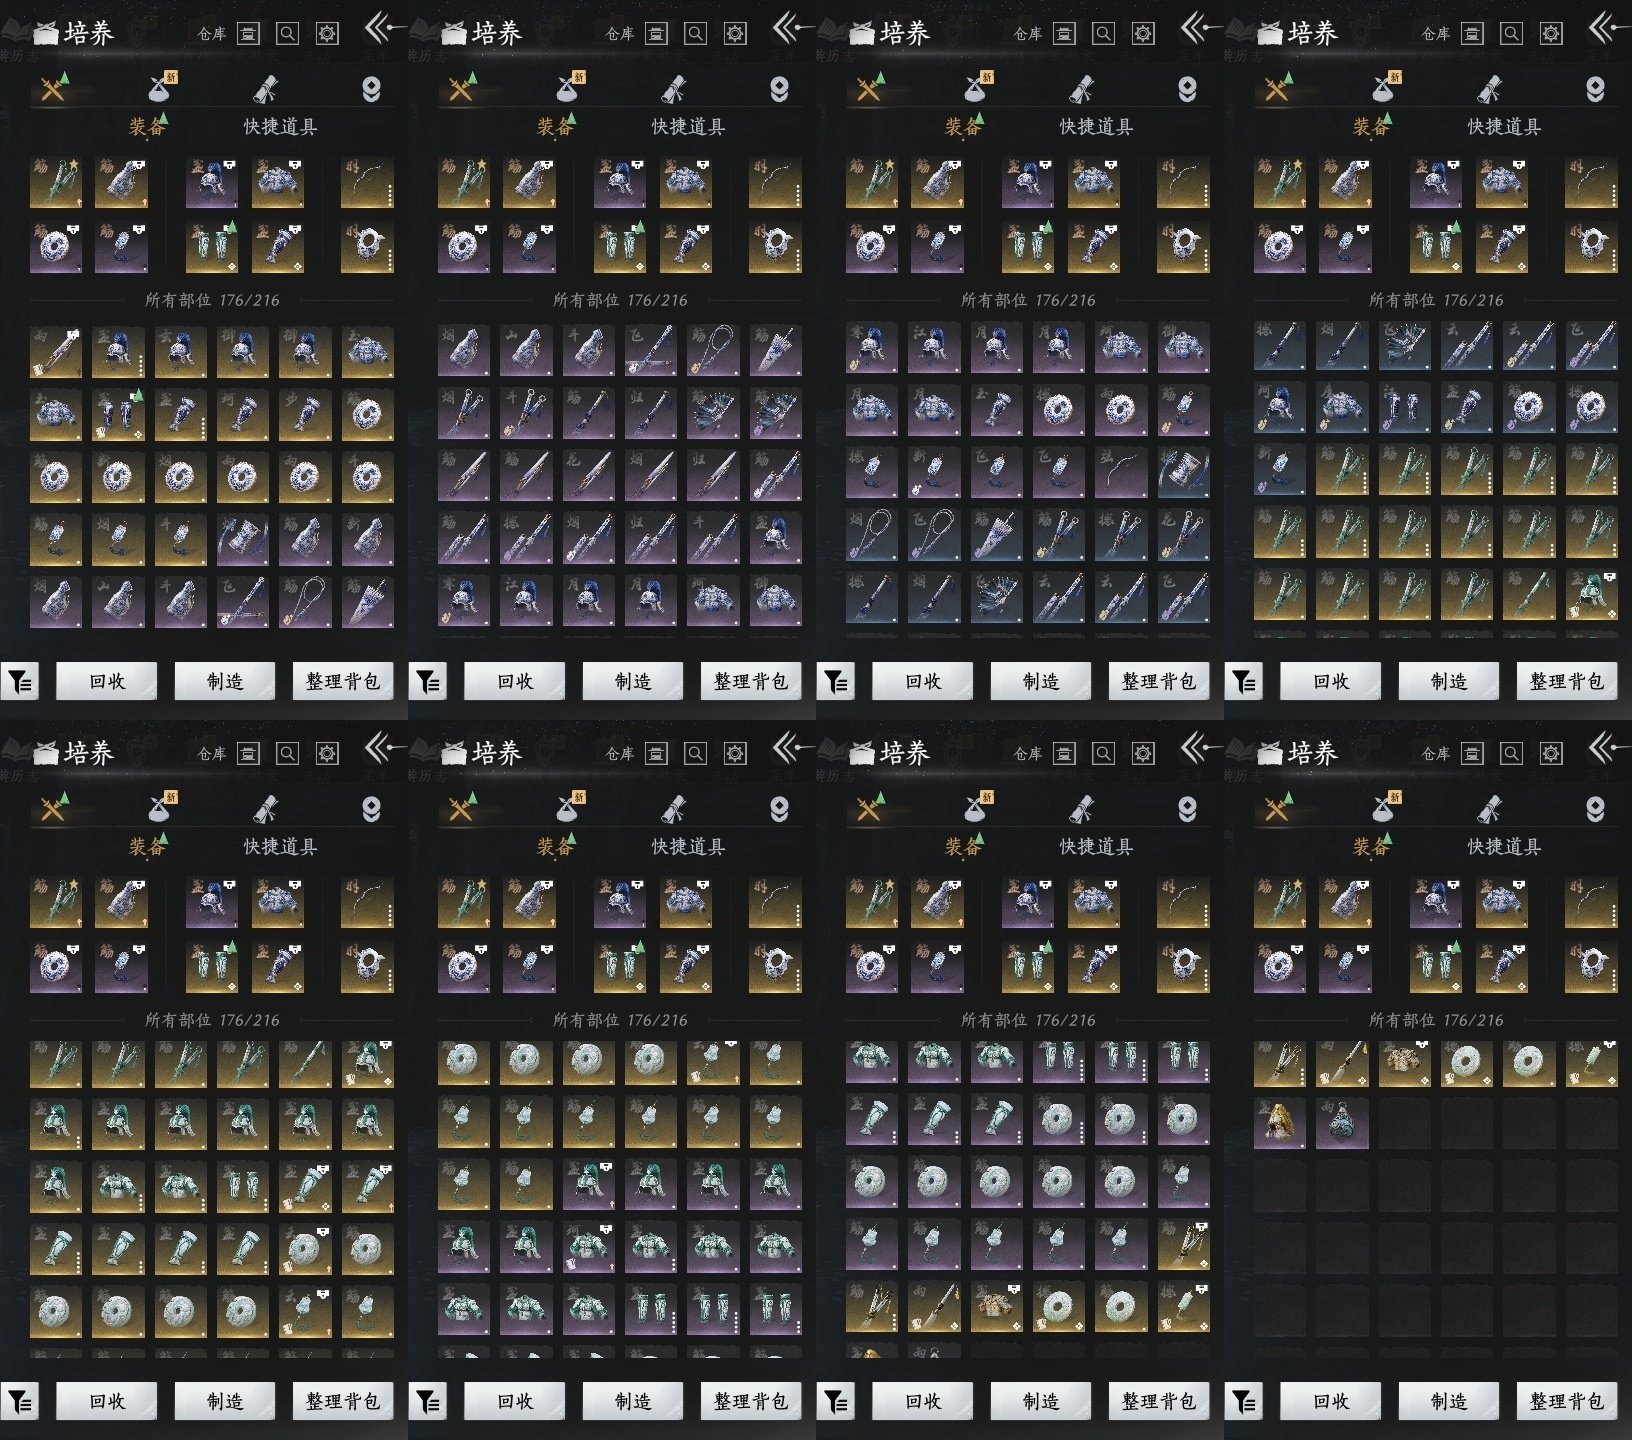Click the search magnifier in top-left panel
Screen dimensions: 1632x1440
coord(287,34)
